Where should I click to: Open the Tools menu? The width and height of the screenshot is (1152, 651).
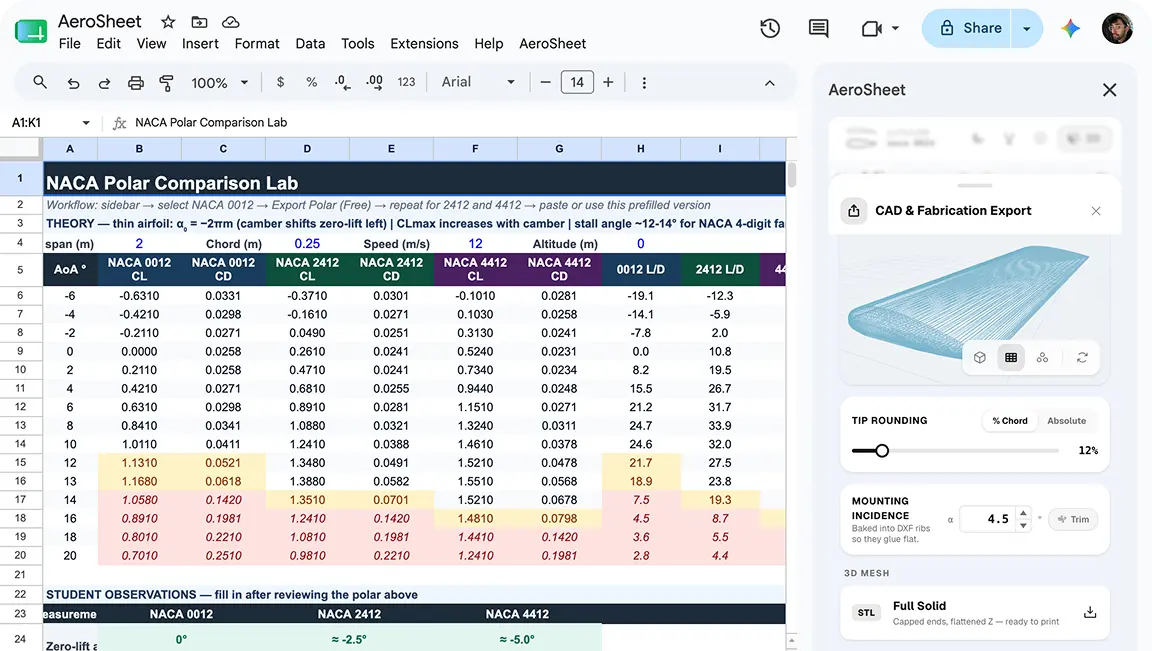[358, 43]
